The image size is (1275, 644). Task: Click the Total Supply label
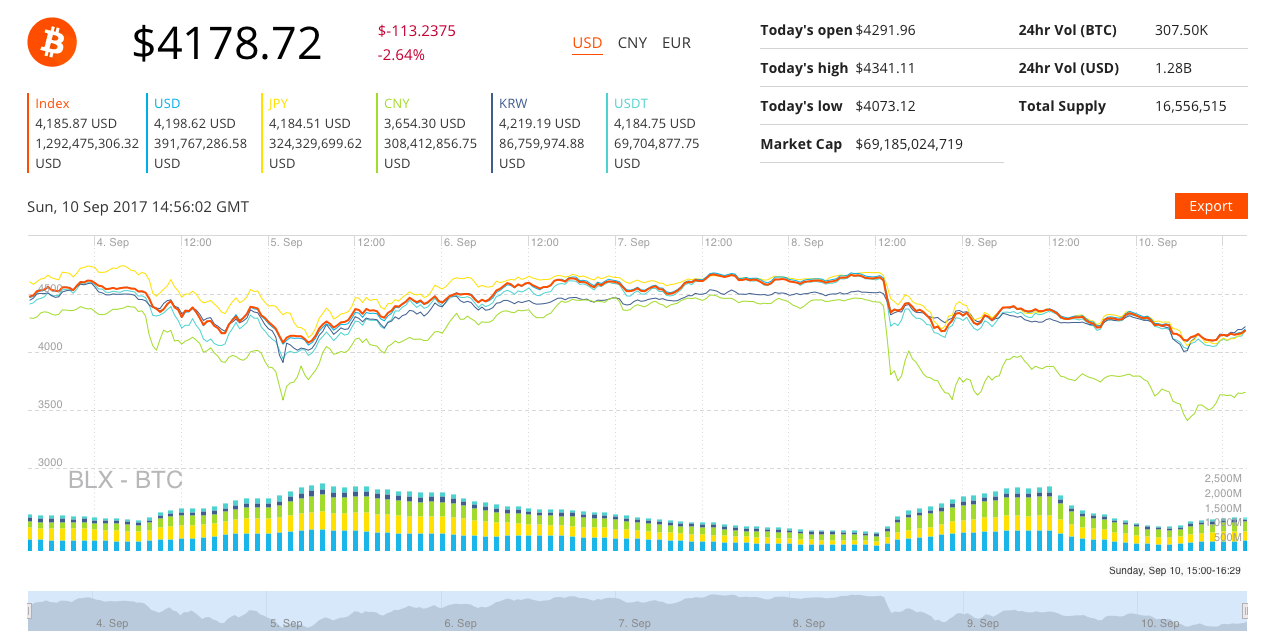point(1062,106)
